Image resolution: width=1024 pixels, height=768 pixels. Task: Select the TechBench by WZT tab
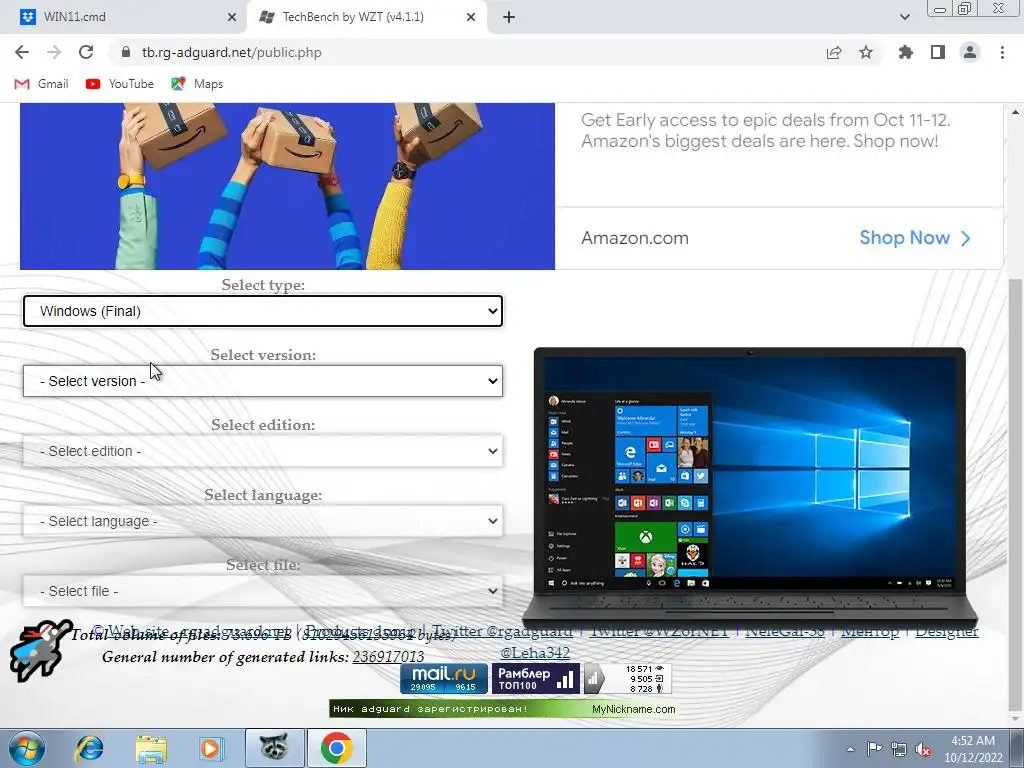point(367,17)
